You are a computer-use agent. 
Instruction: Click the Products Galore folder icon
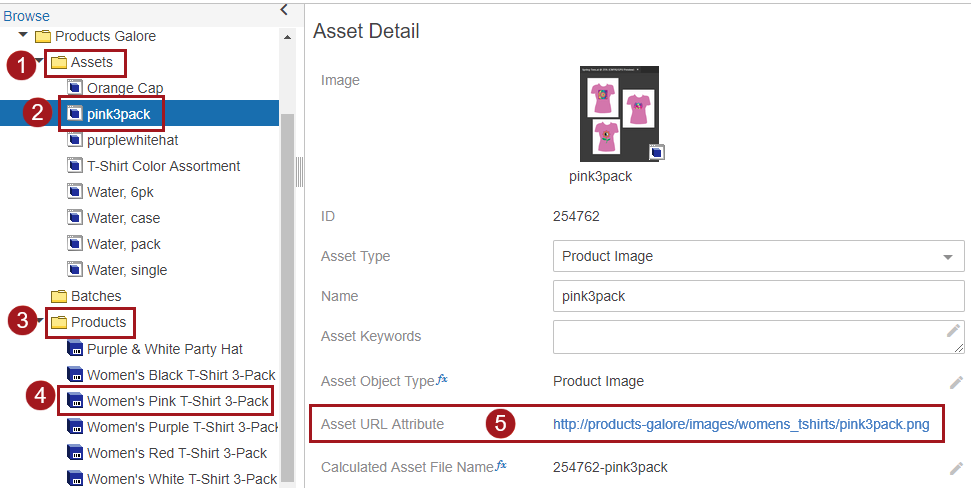click(43, 36)
